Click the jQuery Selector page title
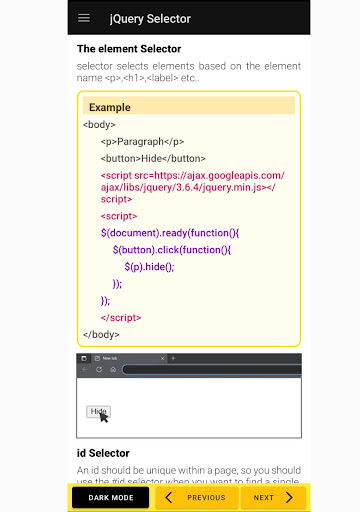The image size is (360, 512). [x=150, y=19]
